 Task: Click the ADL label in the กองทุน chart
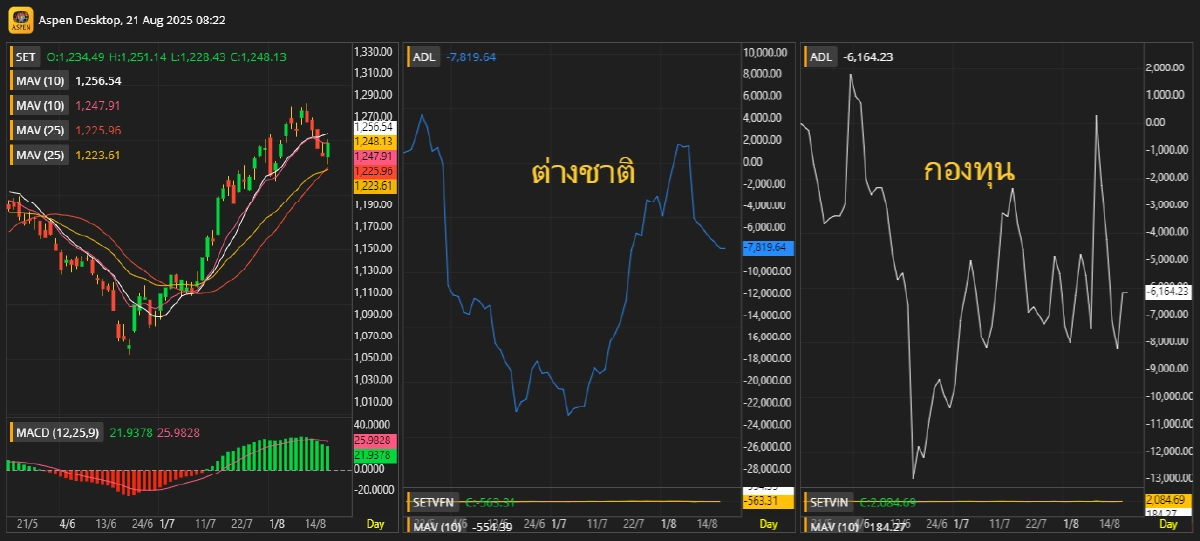(x=821, y=57)
